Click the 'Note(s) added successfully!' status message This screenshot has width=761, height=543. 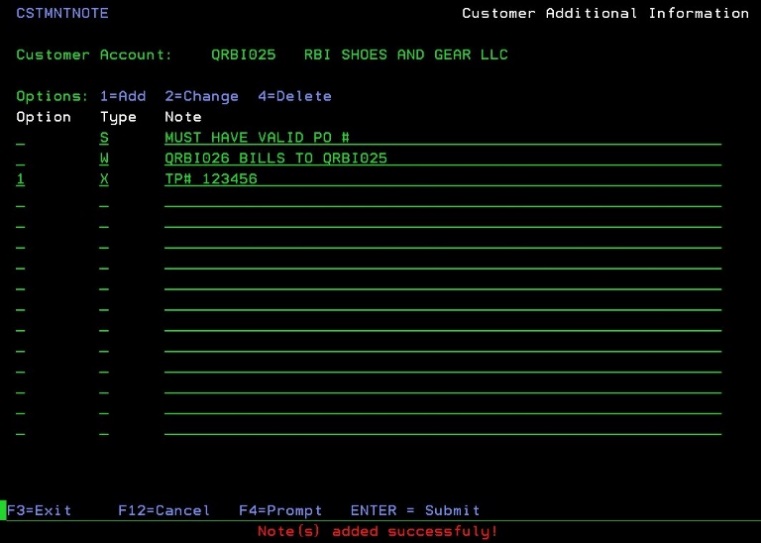pyautogui.click(x=377, y=531)
